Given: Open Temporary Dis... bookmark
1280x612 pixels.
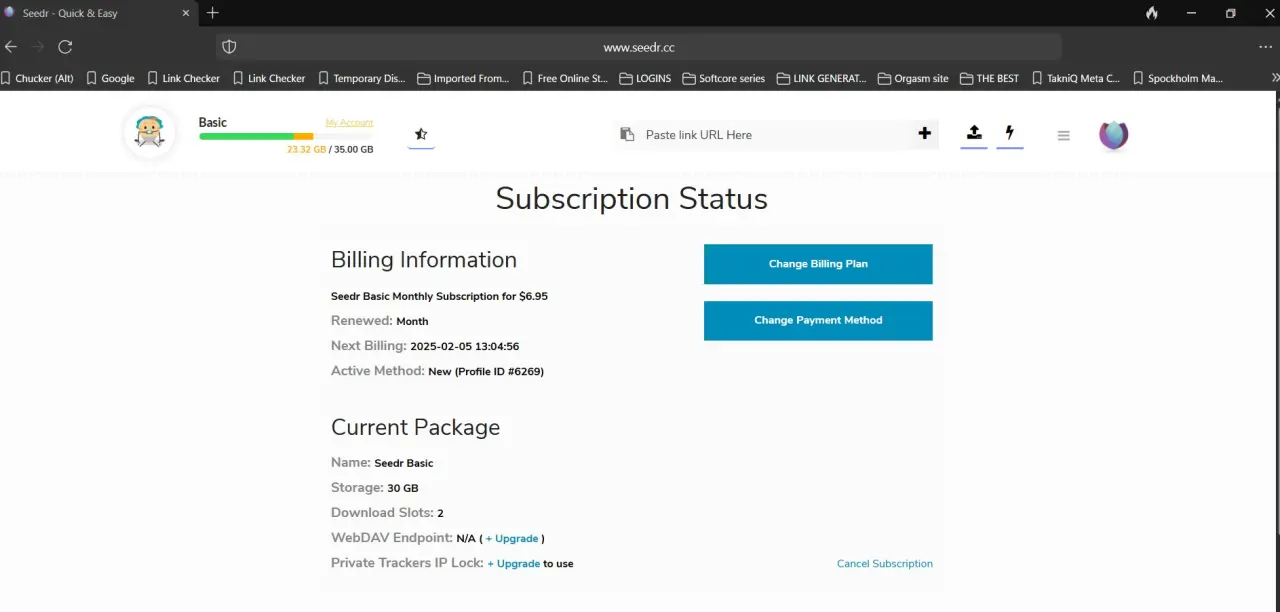Looking at the screenshot, I should click(361, 78).
